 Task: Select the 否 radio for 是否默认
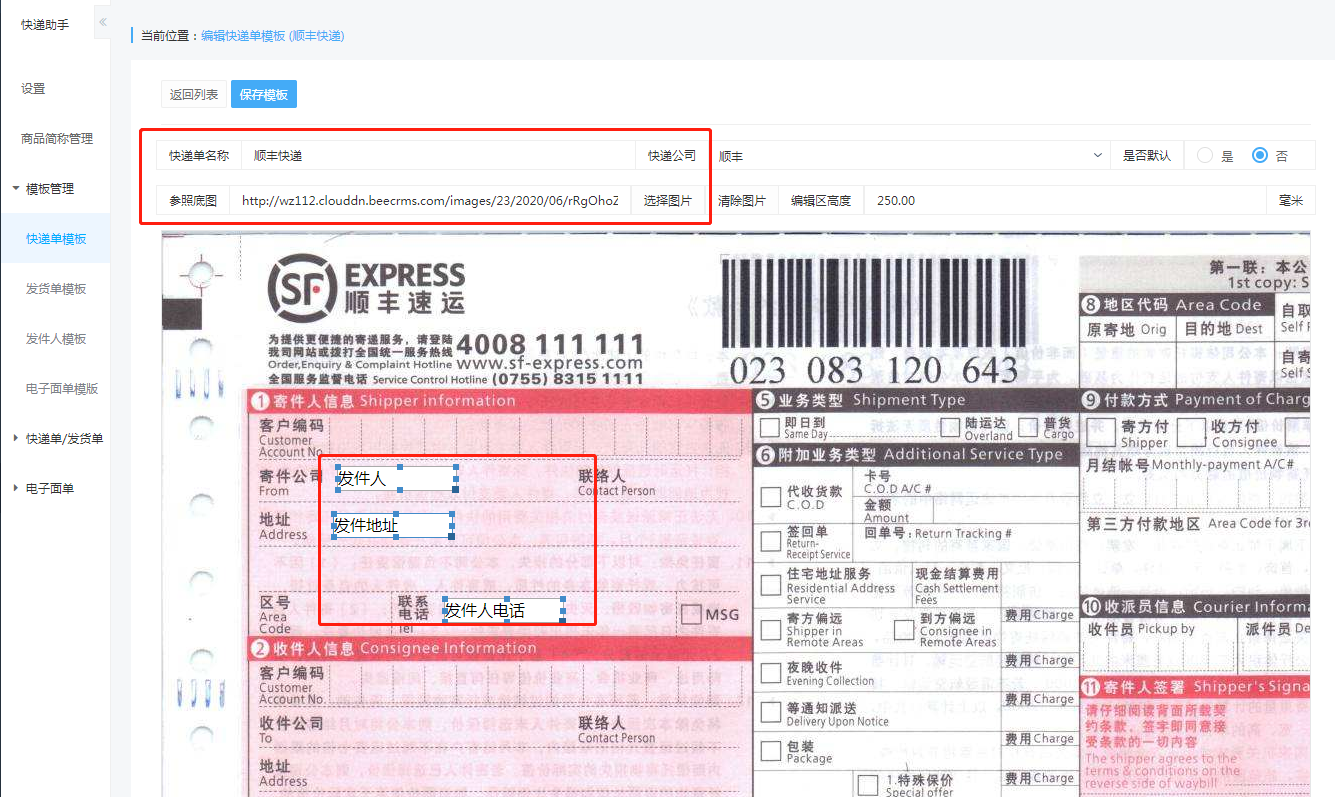pyautogui.click(x=1260, y=156)
